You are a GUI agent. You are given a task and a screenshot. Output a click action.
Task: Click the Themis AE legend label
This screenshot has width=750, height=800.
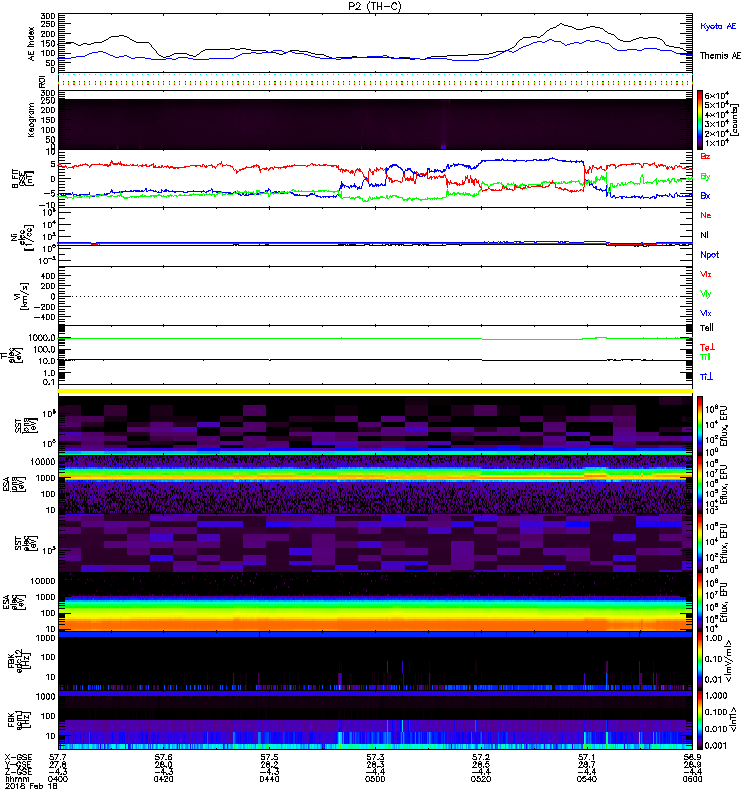coord(720,58)
